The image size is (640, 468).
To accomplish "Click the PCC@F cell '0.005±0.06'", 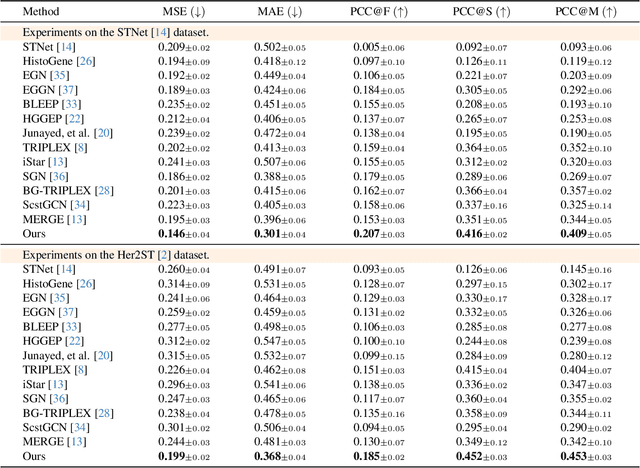I will (379, 47).
